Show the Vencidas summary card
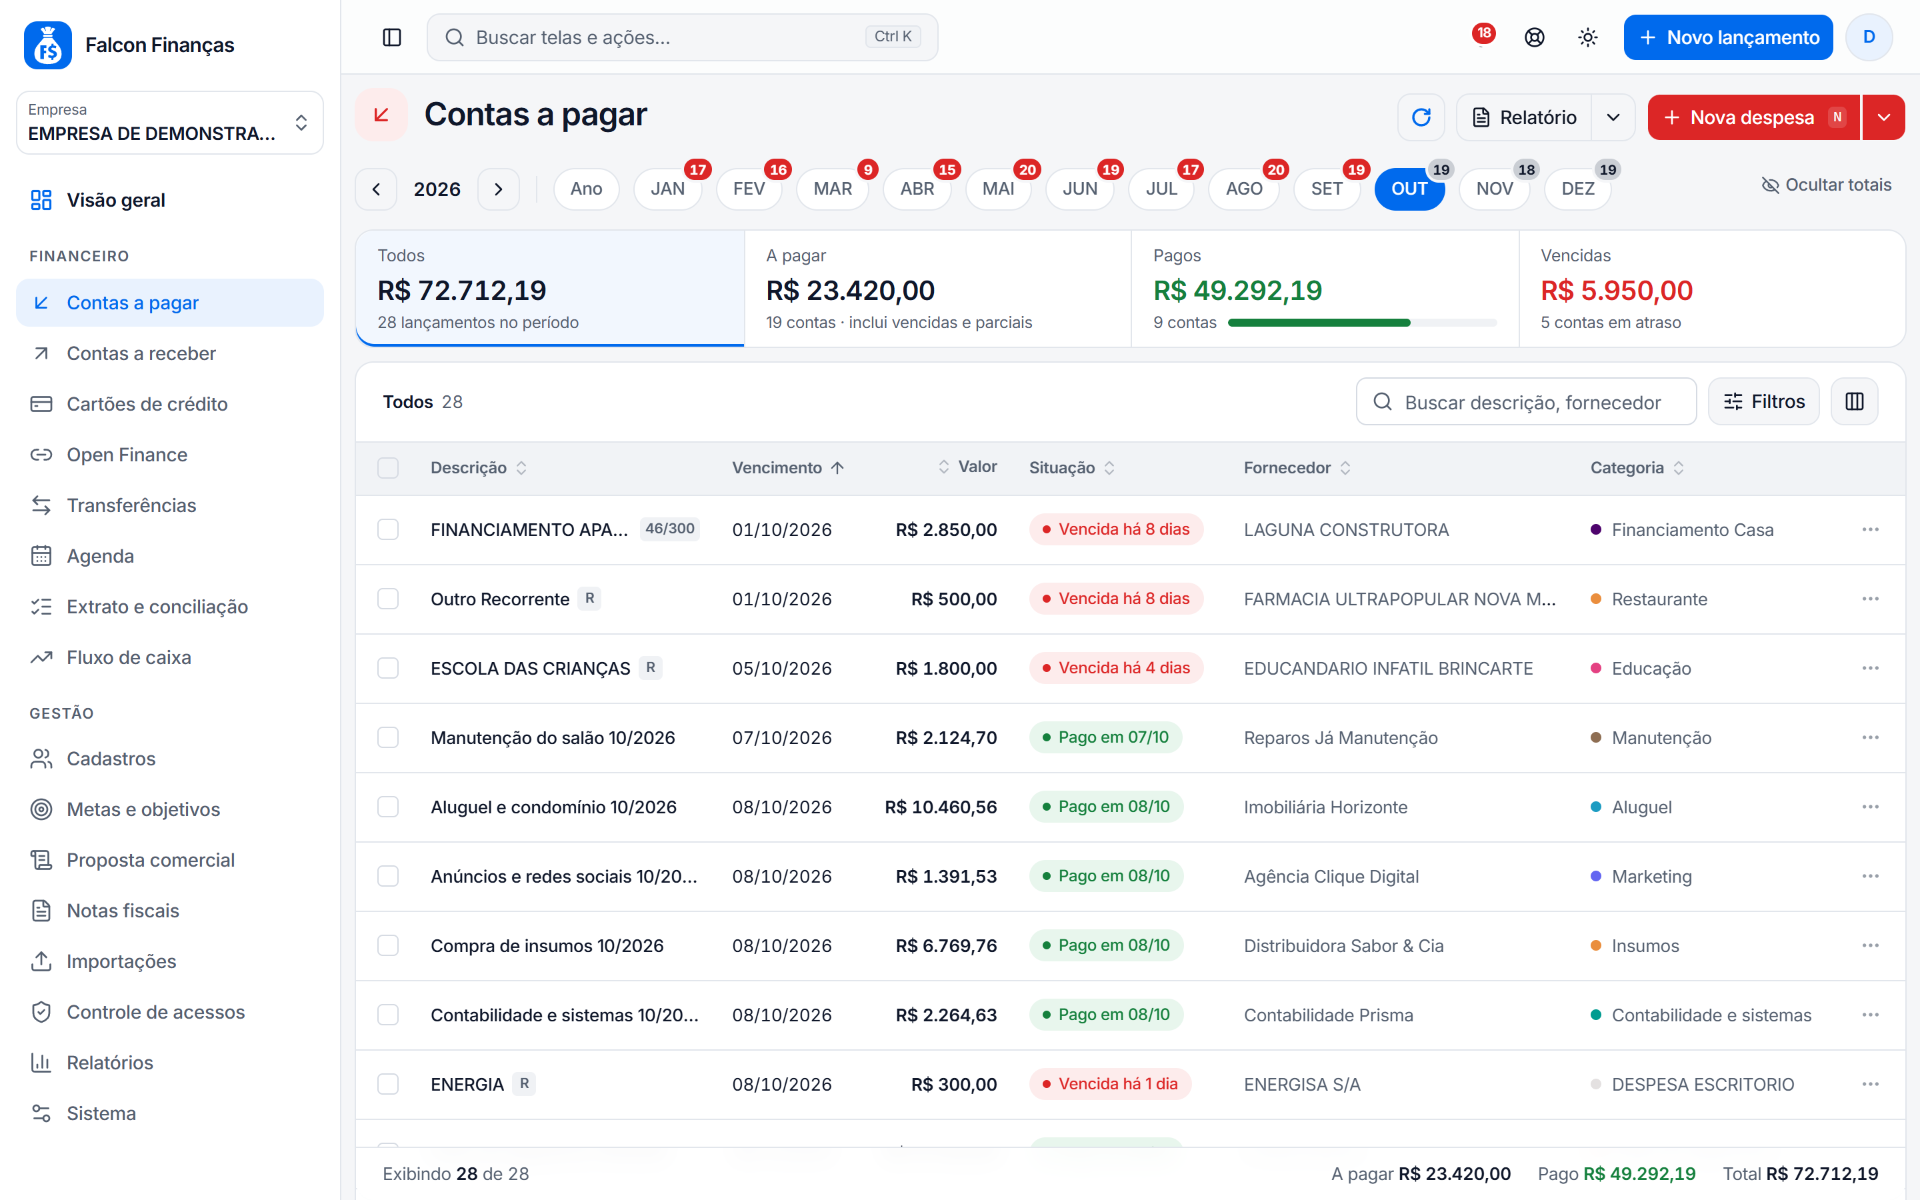Viewport: 1920px width, 1200px height. pos(1712,289)
